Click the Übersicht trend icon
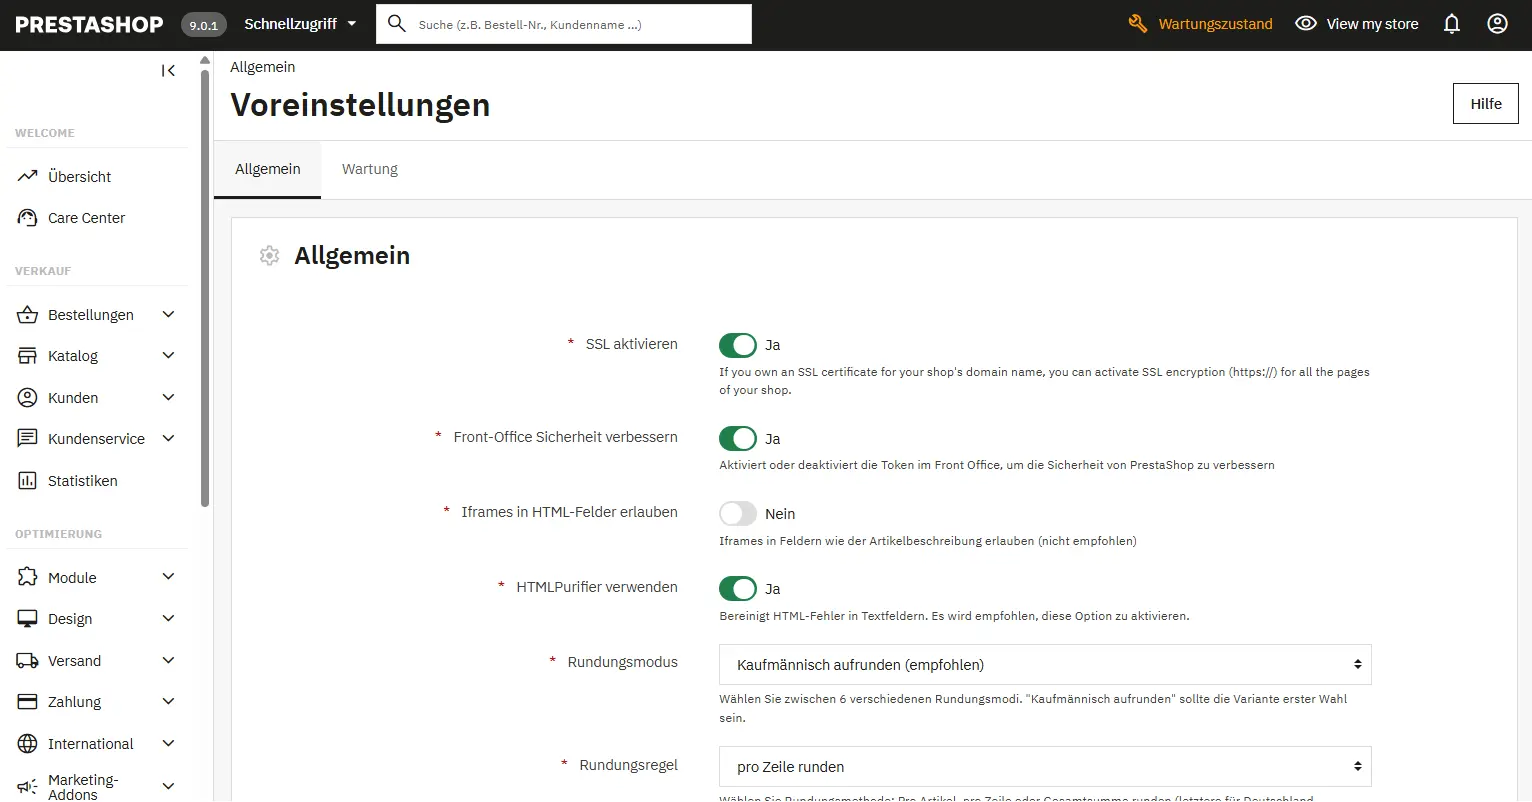This screenshot has height=802, width=1532. click(x=27, y=176)
